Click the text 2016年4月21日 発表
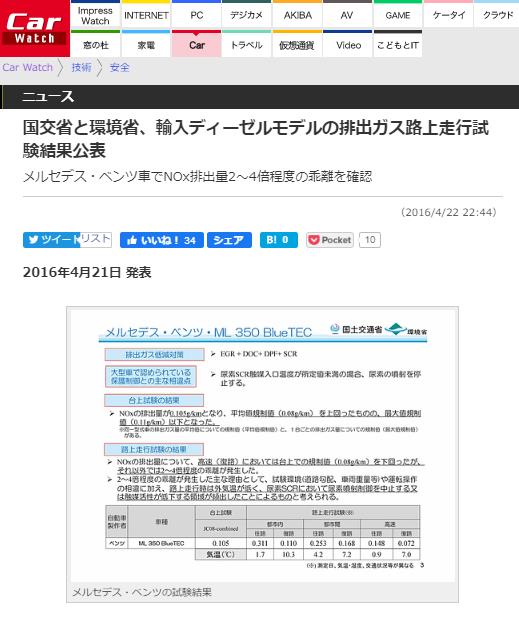 coord(87,272)
